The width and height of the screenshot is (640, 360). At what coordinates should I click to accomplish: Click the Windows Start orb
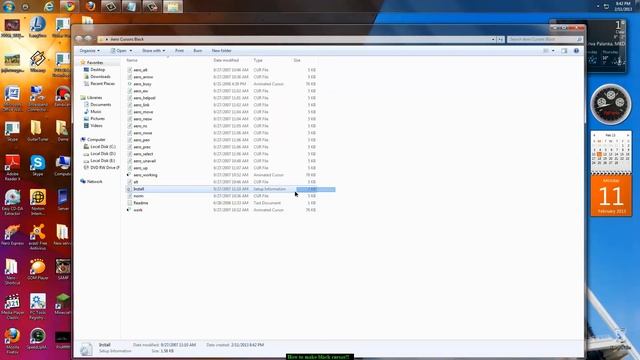9,6
